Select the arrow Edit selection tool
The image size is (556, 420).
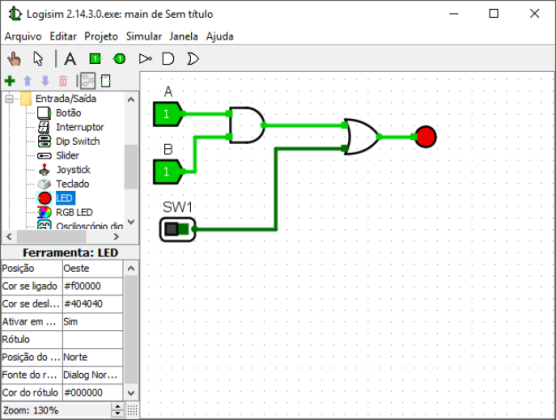coord(38,59)
